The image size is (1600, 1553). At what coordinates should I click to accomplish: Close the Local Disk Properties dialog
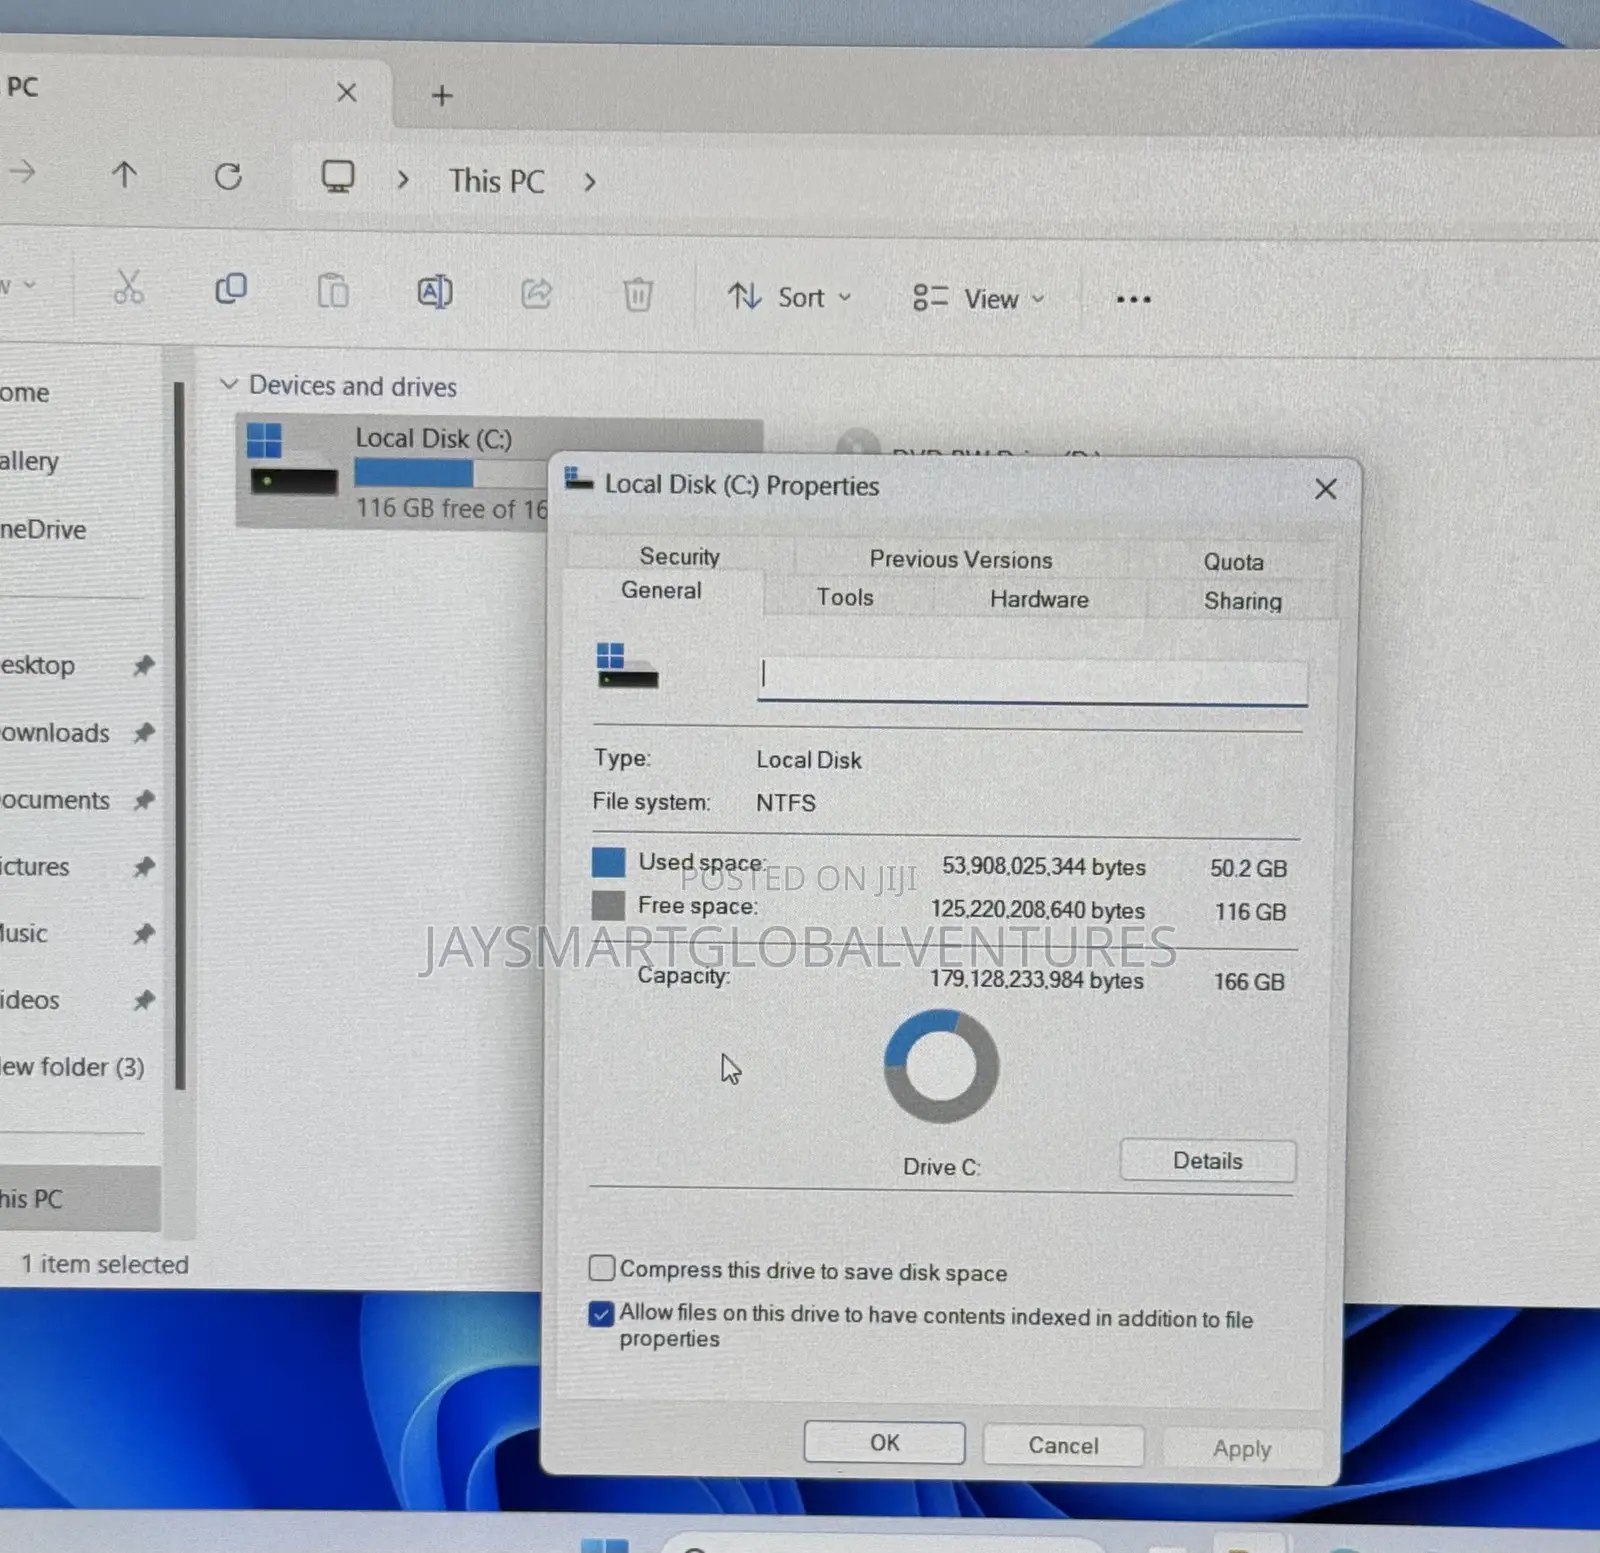click(1325, 489)
